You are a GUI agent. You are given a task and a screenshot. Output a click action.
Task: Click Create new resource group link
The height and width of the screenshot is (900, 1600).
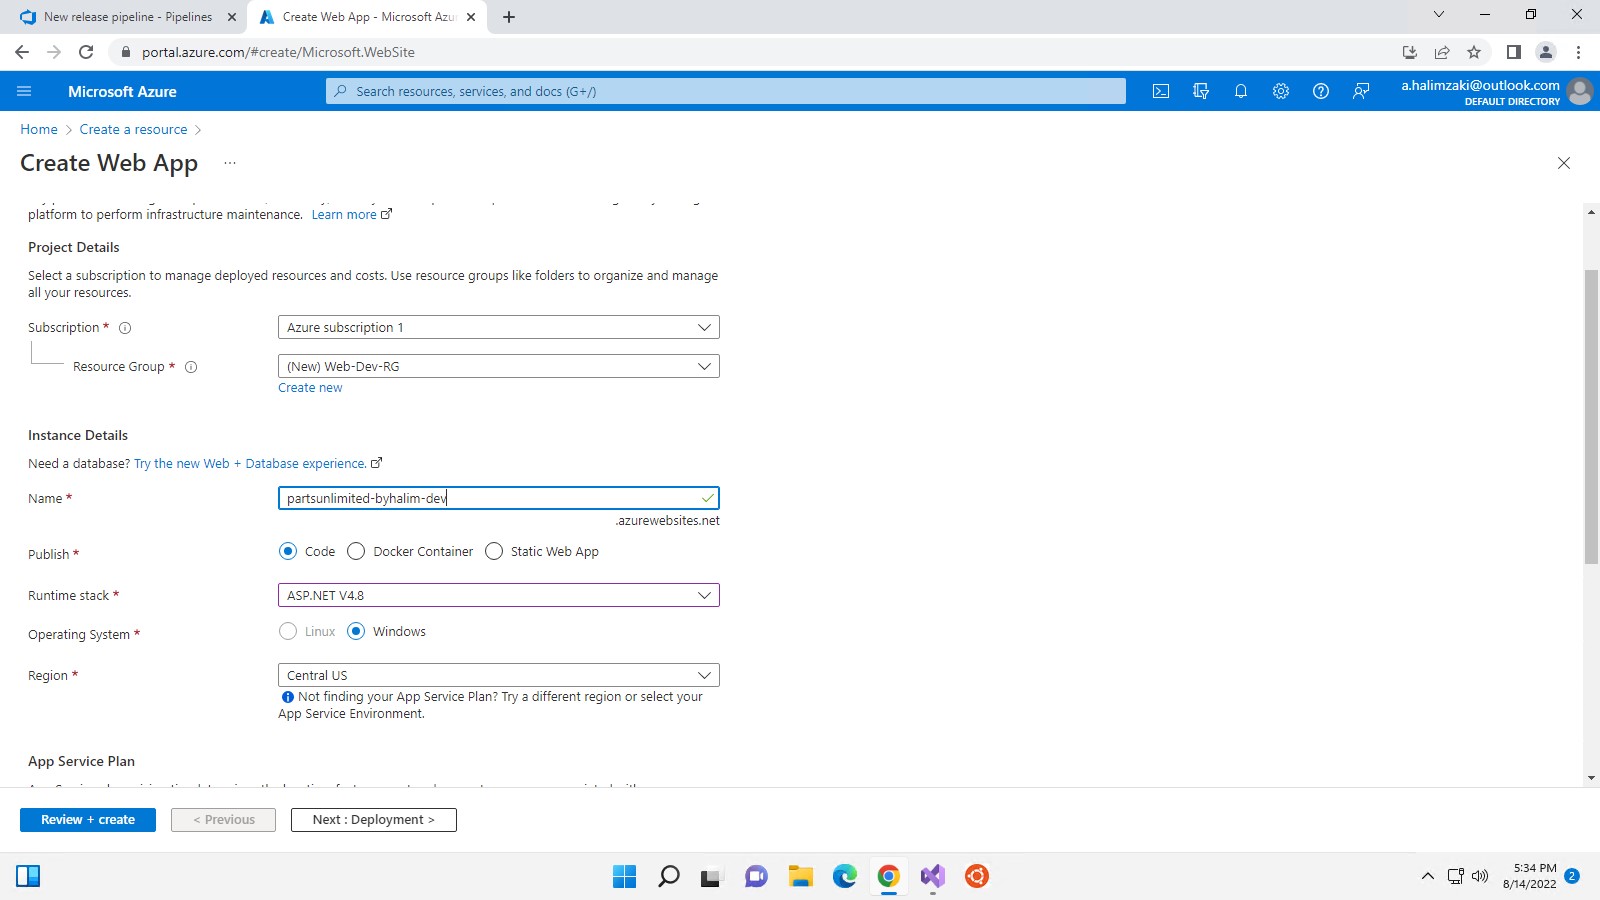(x=310, y=388)
